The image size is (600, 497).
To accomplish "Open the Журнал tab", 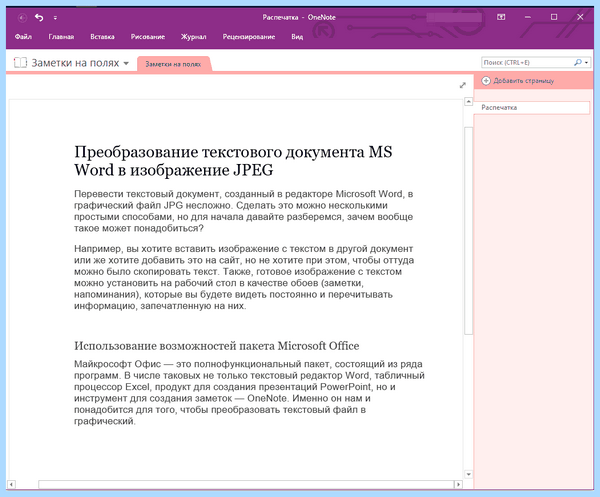I will (x=194, y=37).
